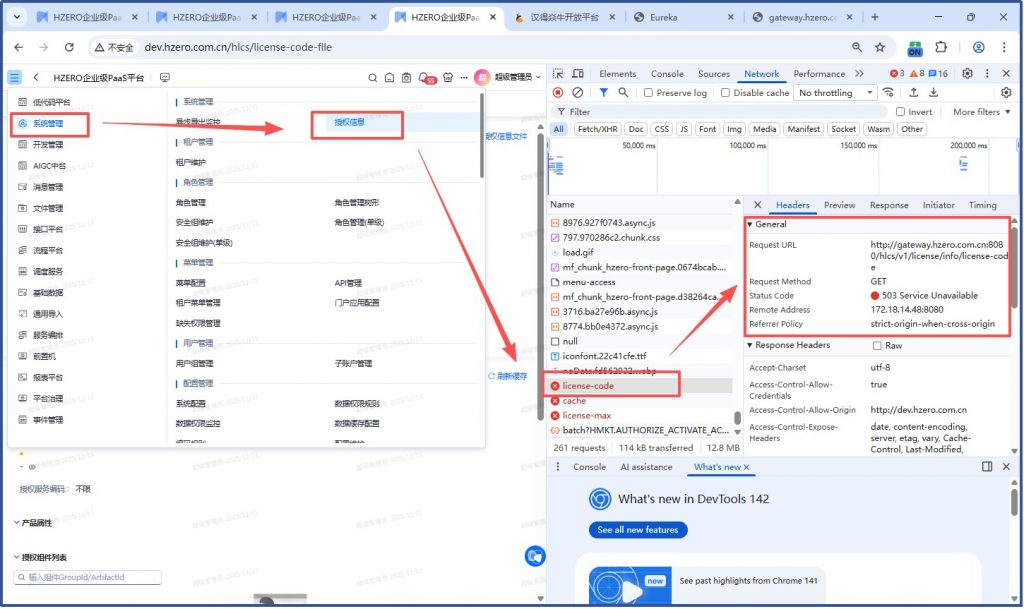Image resolution: width=1024 pixels, height=609 pixels.
Task: Switch to the Response tab
Action: click(889, 205)
